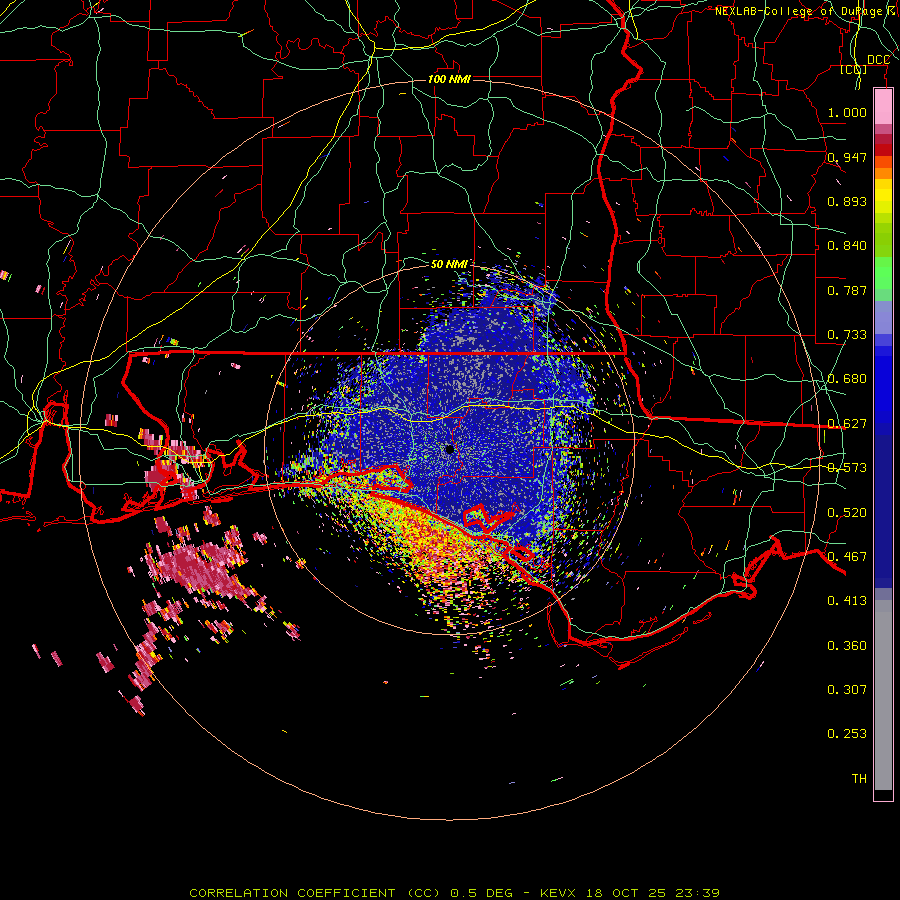Click the "50 NMI" range ring label
The image size is (900, 900).
(449, 264)
